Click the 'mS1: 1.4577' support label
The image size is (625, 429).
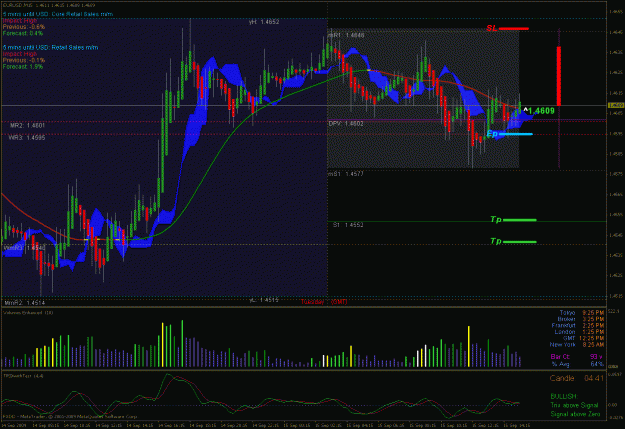coord(346,174)
